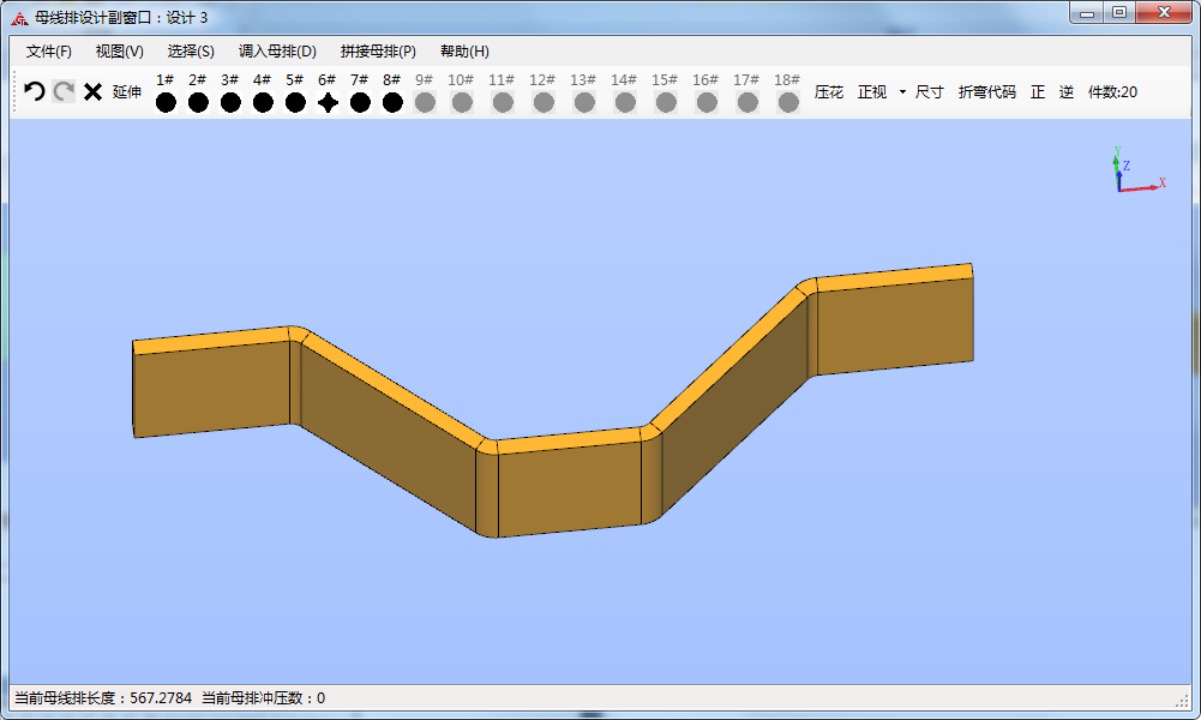Viewport: 1201px width, 720px height.
Task: Toggle the 尺寸 dimension display
Action: (x=929, y=92)
